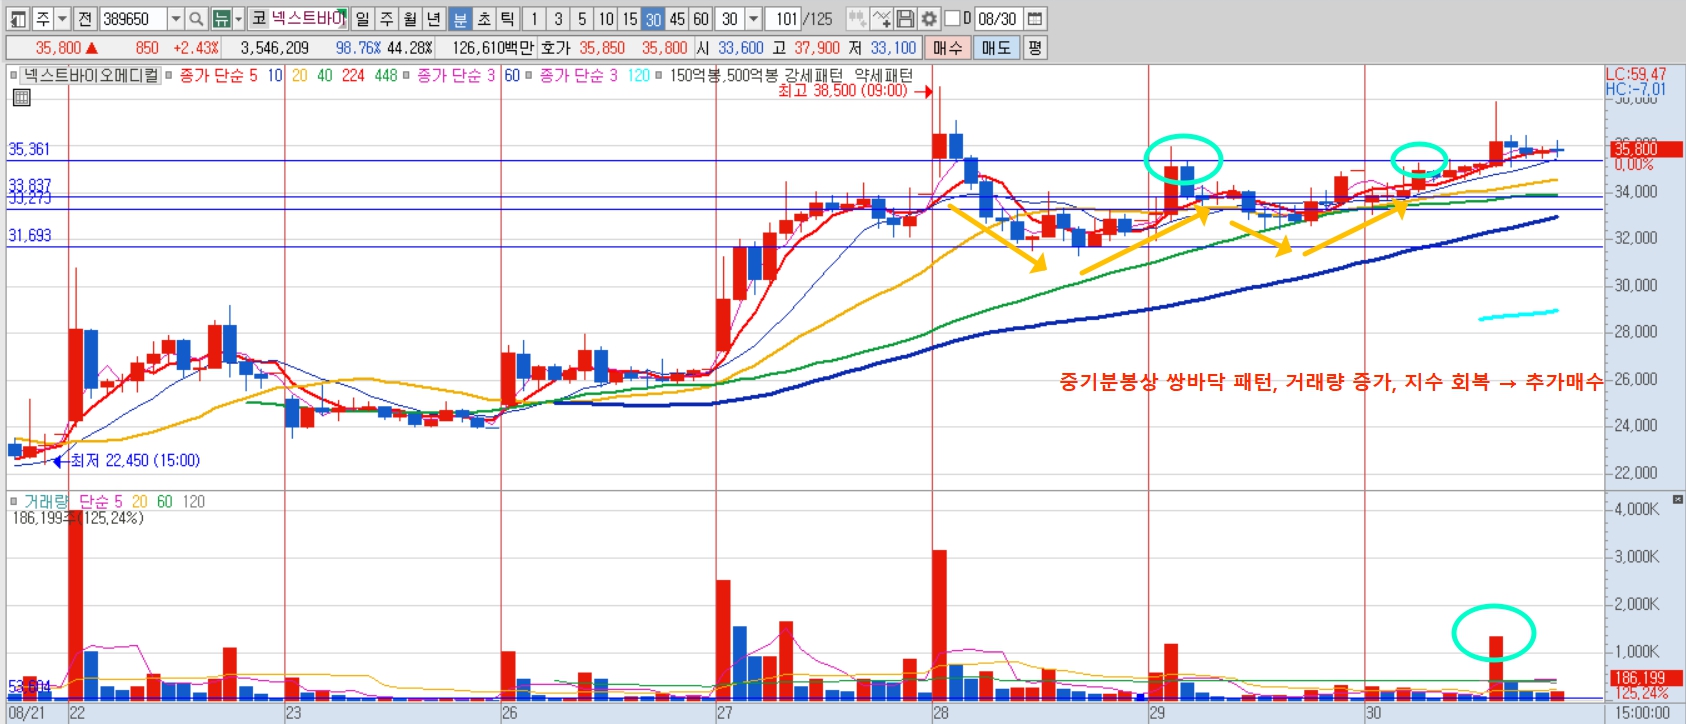The height and width of the screenshot is (724, 1686).
Task: Click the 35,361 horizontal line price label
Action: (29, 149)
